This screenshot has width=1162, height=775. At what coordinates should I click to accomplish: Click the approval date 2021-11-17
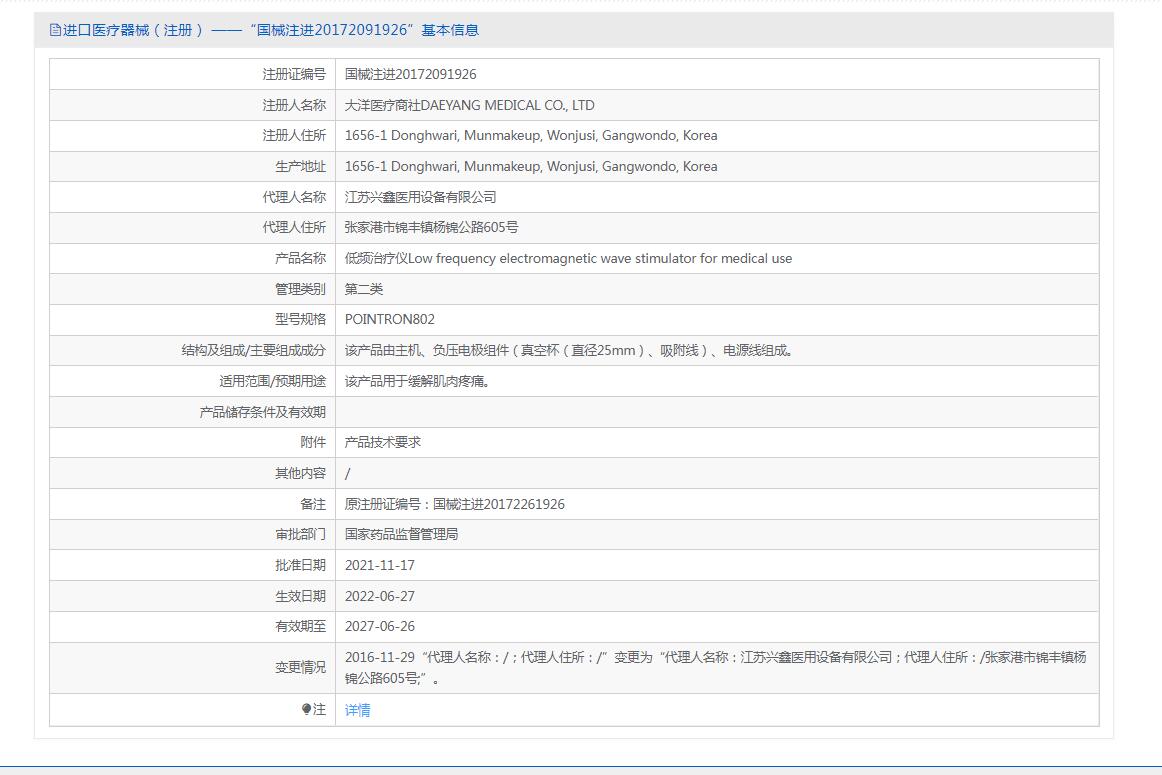pyautogui.click(x=379, y=565)
